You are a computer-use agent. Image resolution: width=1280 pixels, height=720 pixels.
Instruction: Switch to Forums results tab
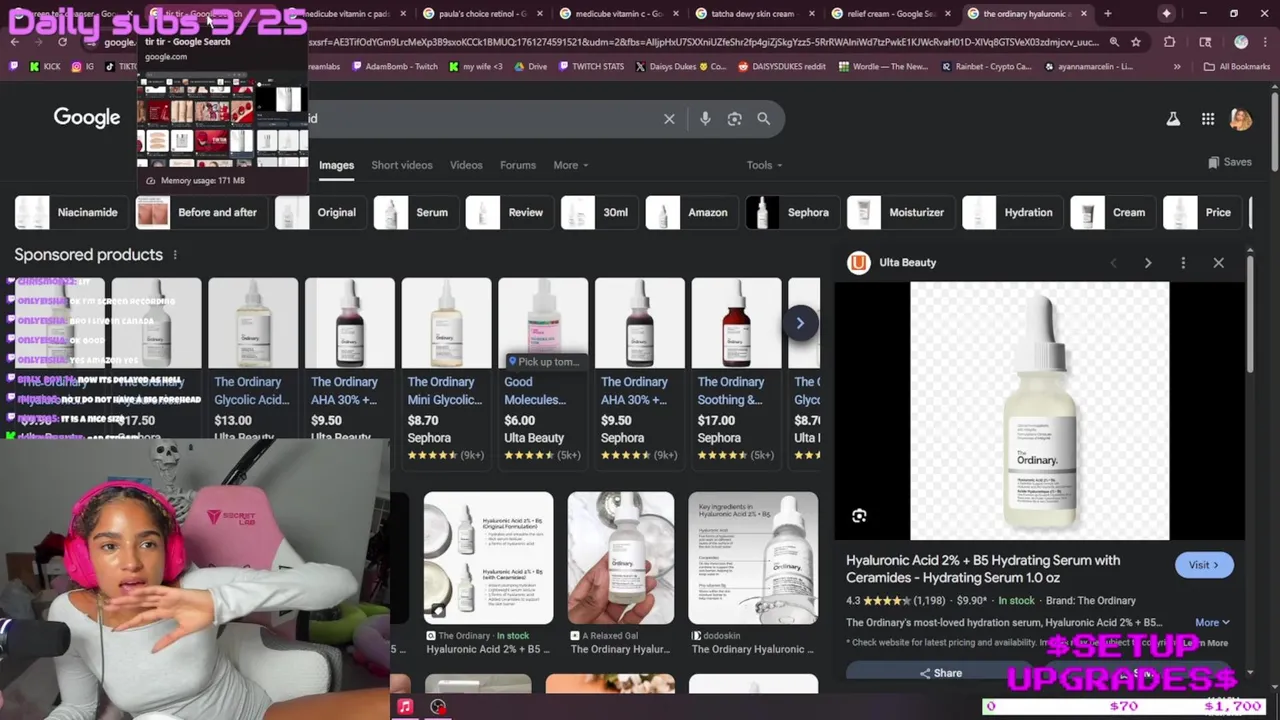pos(518,165)
